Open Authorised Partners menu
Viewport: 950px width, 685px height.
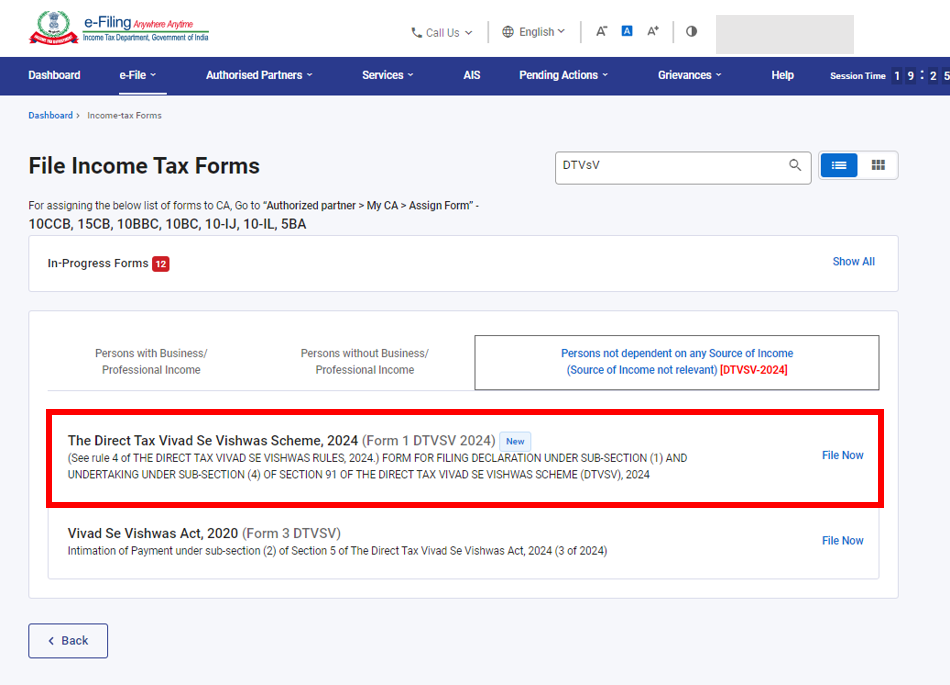259,75
